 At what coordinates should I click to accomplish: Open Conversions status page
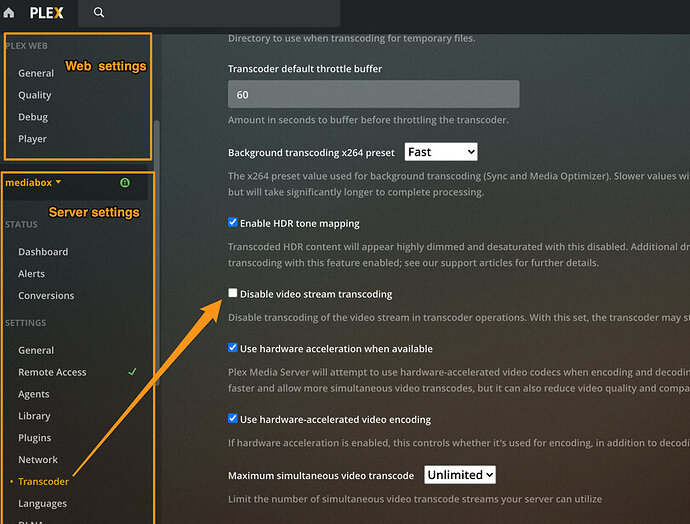pos(46,296)
